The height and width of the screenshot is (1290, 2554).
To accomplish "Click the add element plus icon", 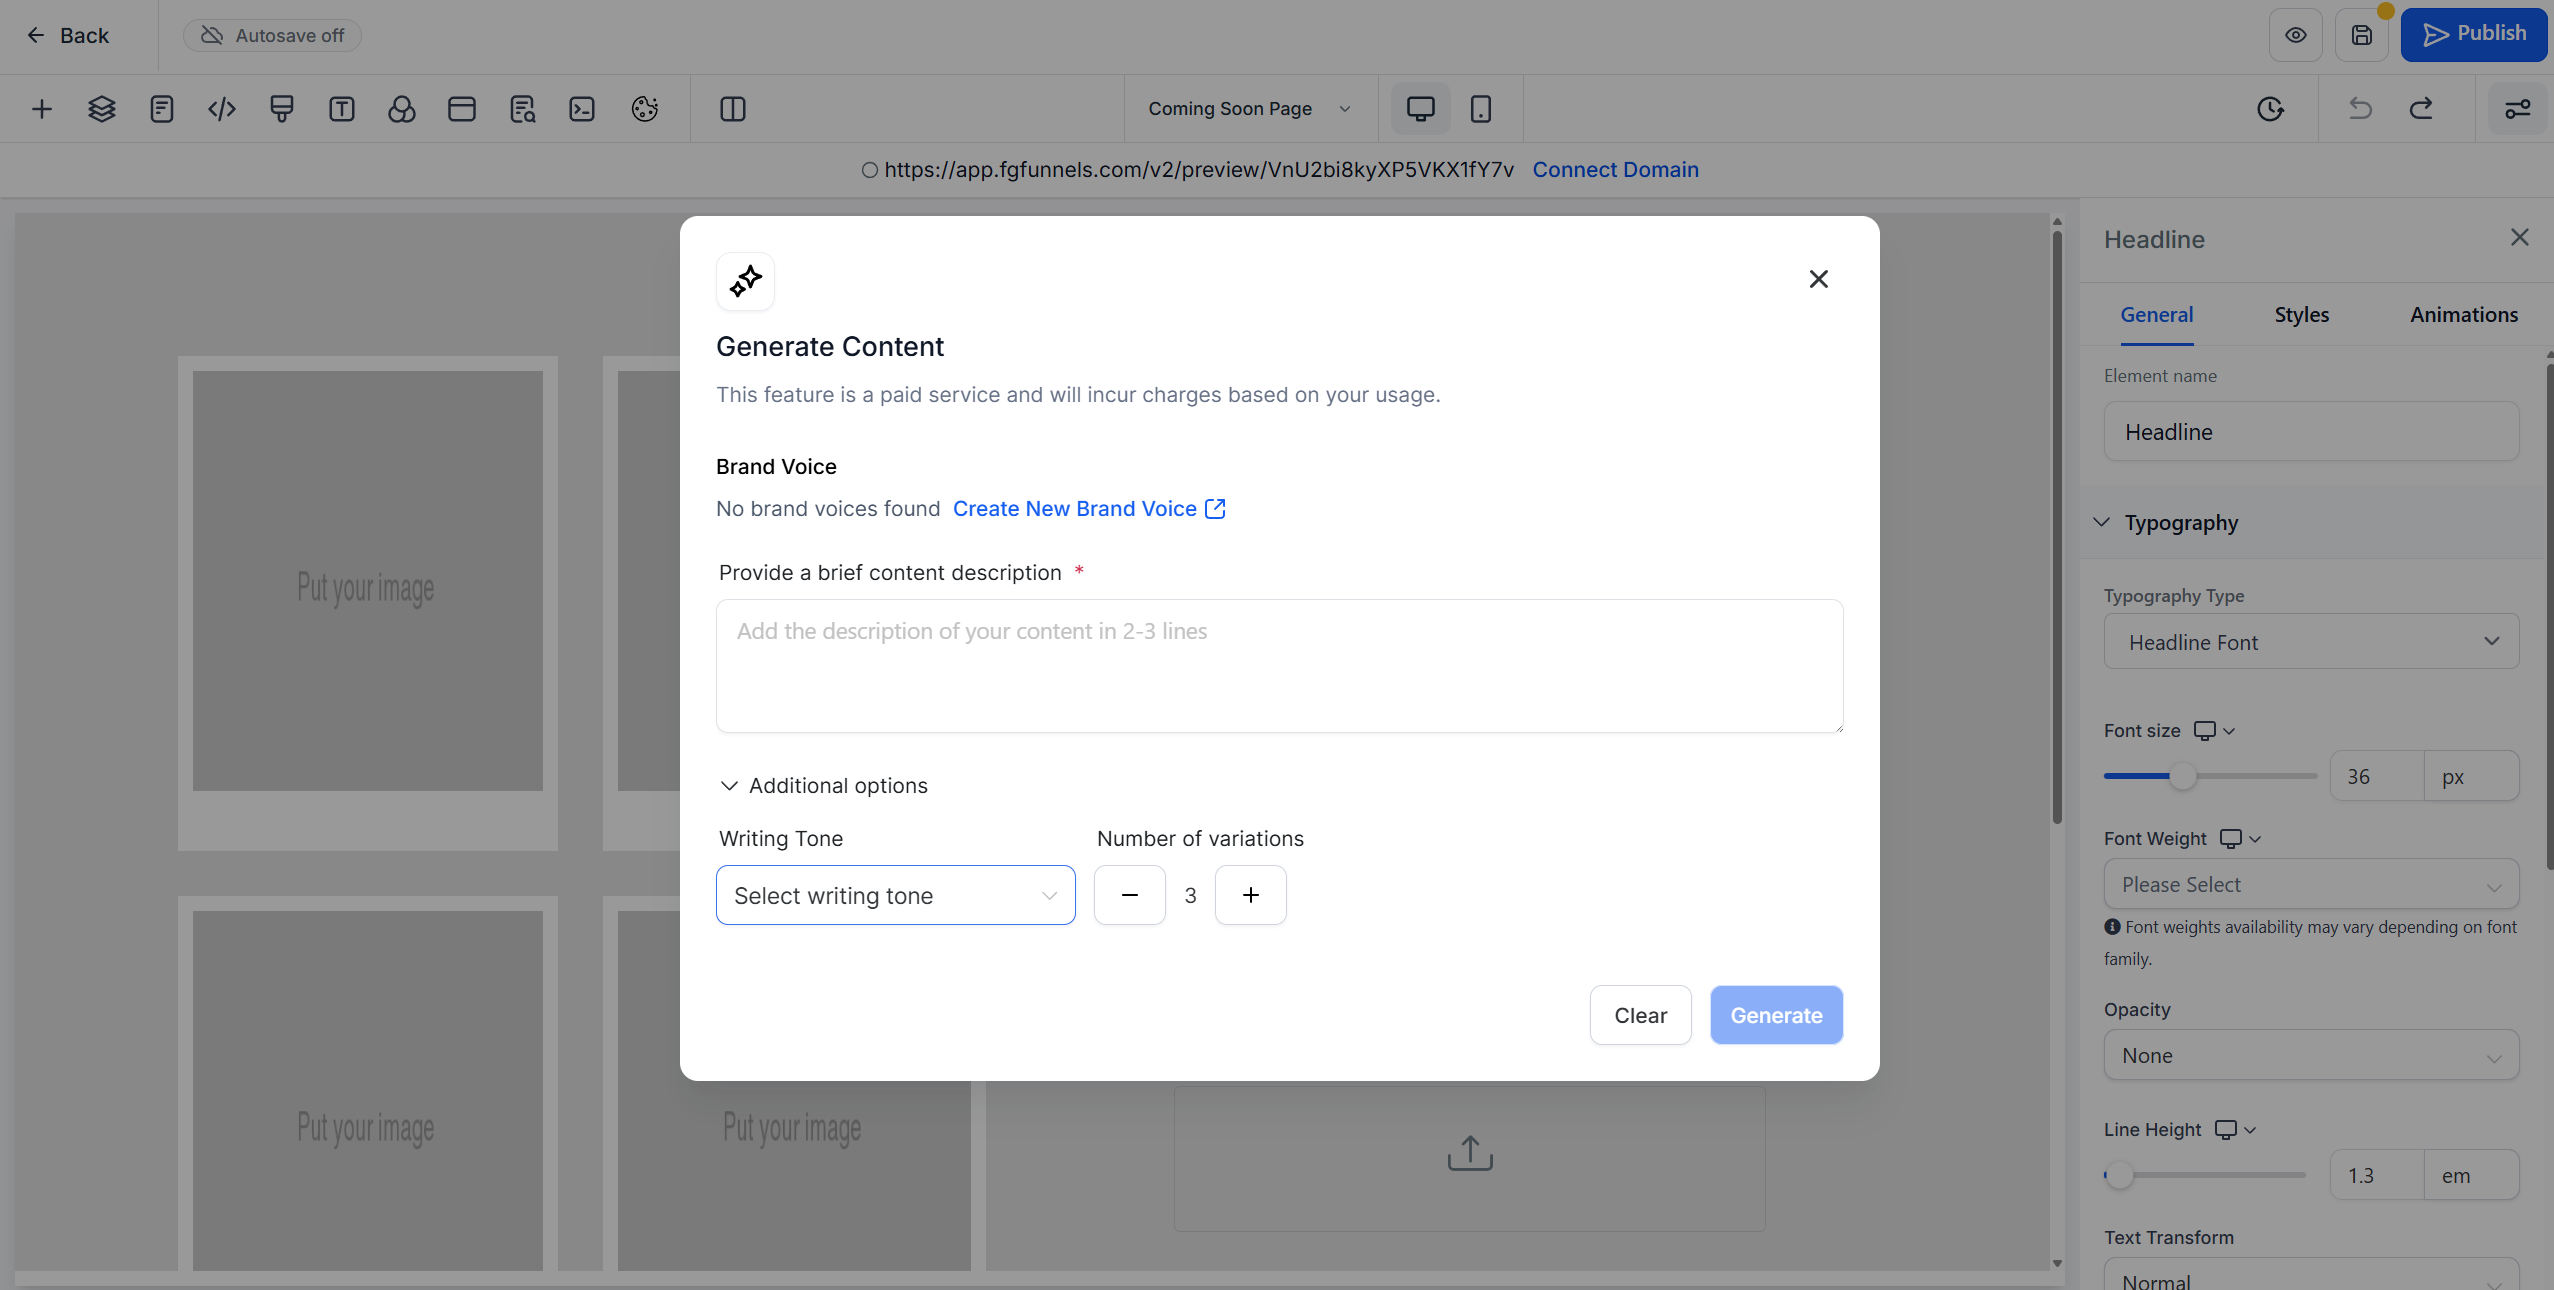I will tap(42, 109).
